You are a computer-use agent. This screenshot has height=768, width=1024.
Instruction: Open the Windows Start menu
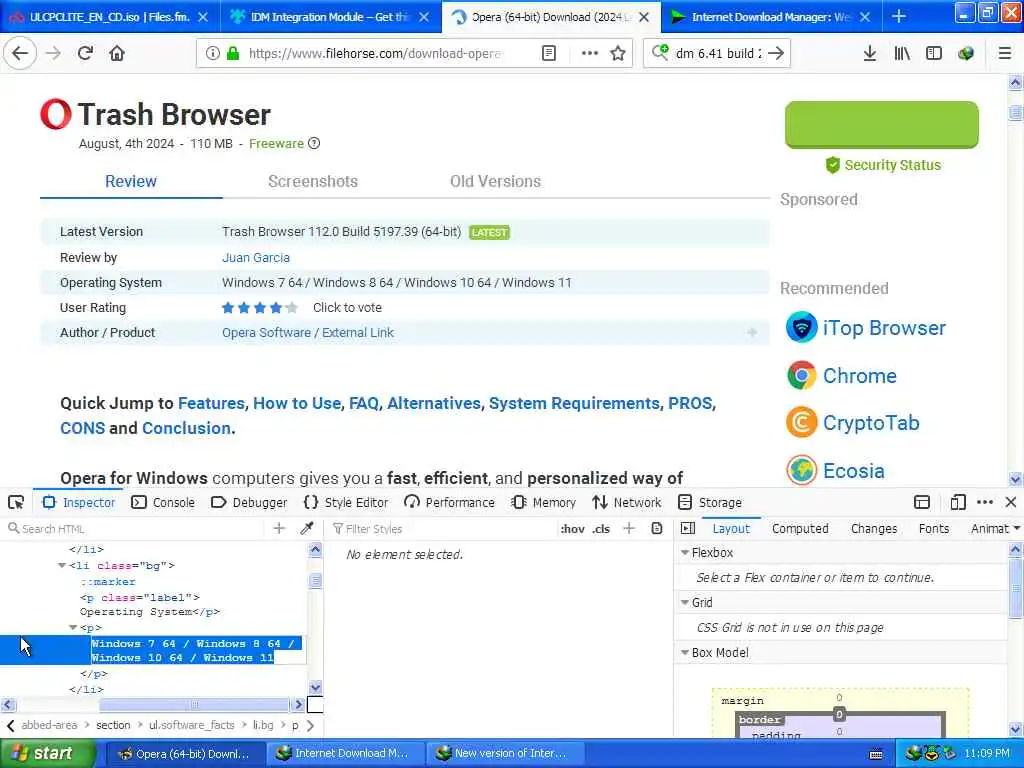[46, 754]
